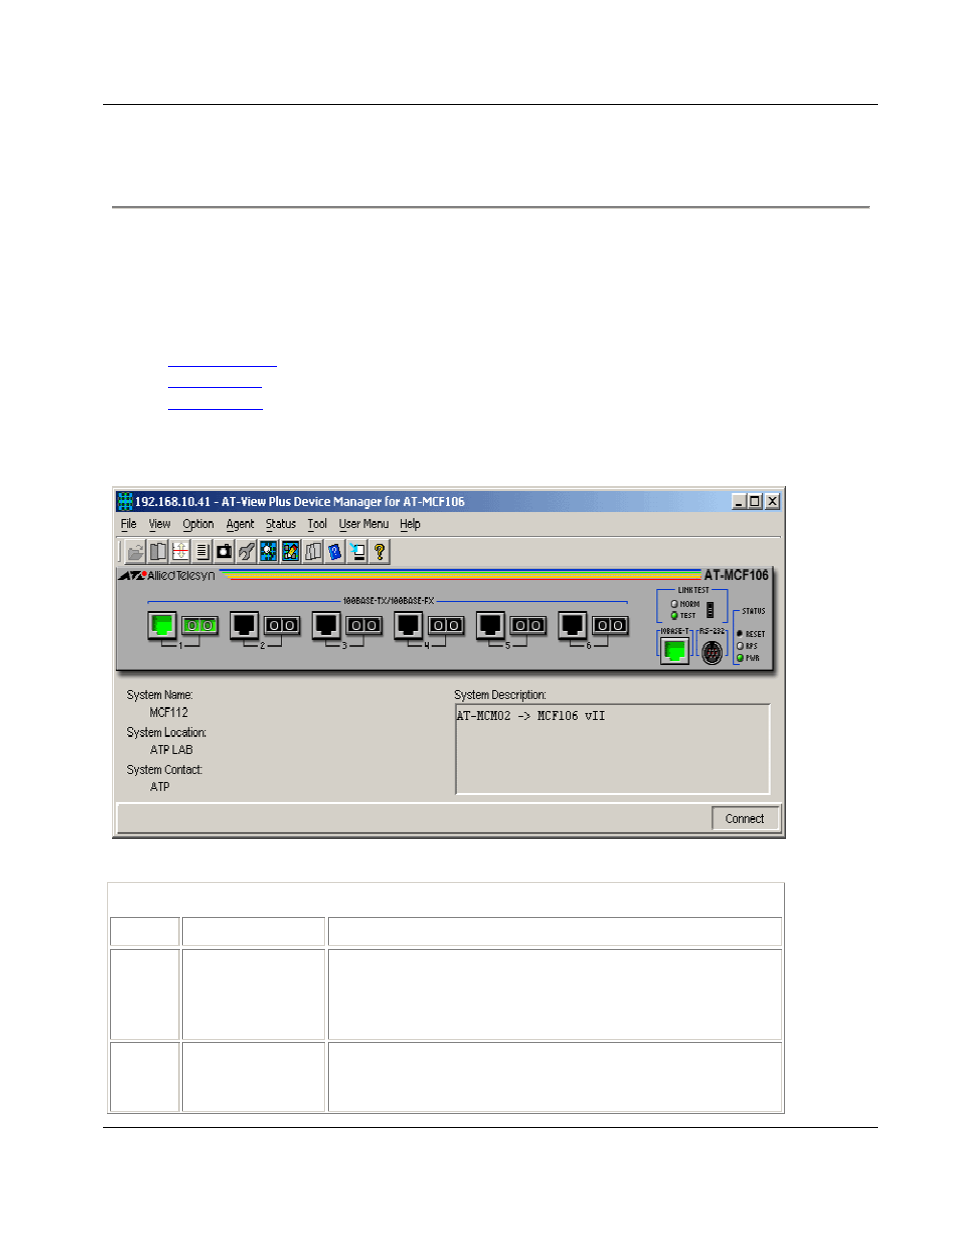This screenshot has width=954, height=1235.
Task: Select the RJ45 twisted-pair port 3
Action: click(326, 625)
